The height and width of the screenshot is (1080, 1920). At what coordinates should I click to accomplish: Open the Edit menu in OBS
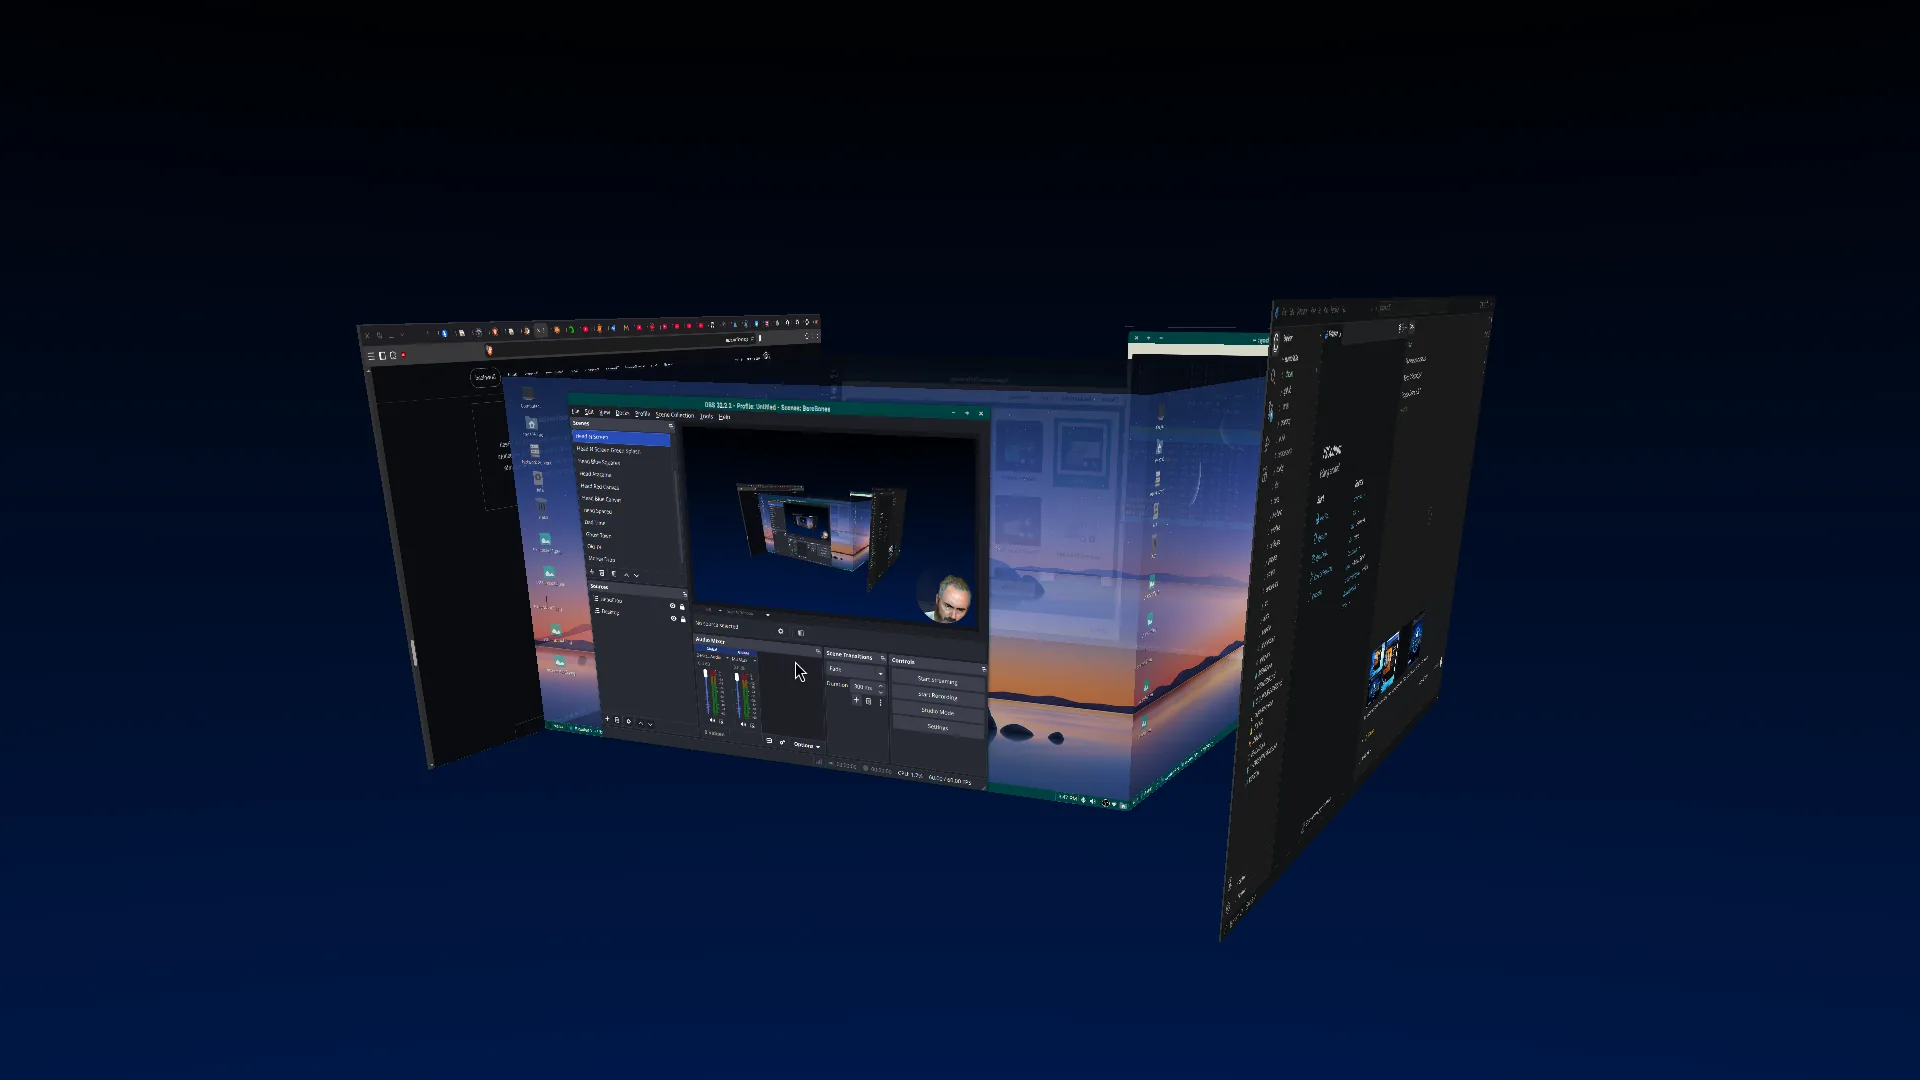589,412
